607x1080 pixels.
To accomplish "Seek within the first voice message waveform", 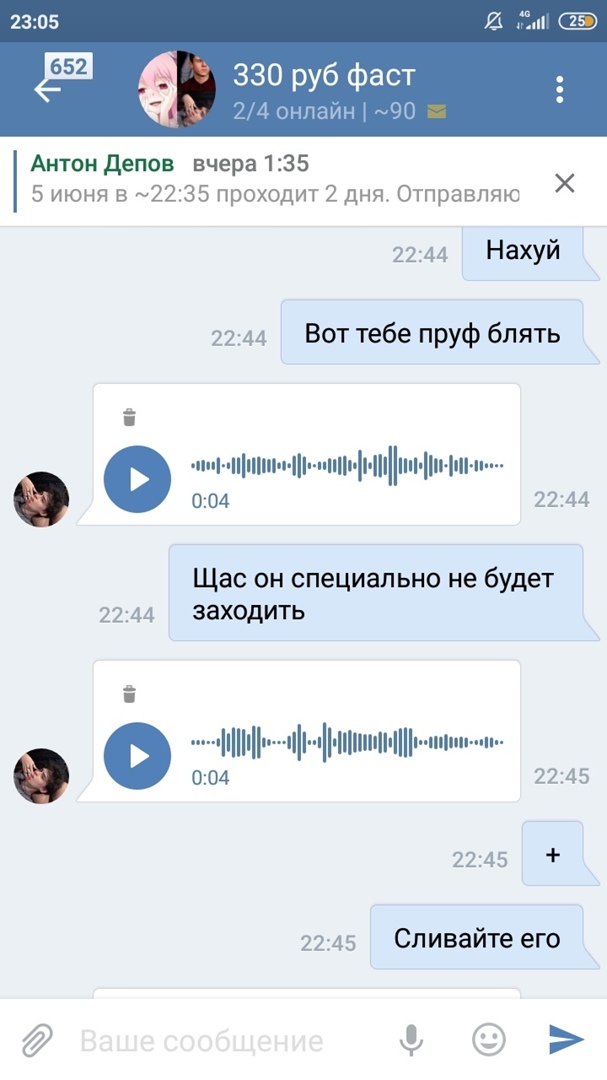I will click(x=347, y=466).
